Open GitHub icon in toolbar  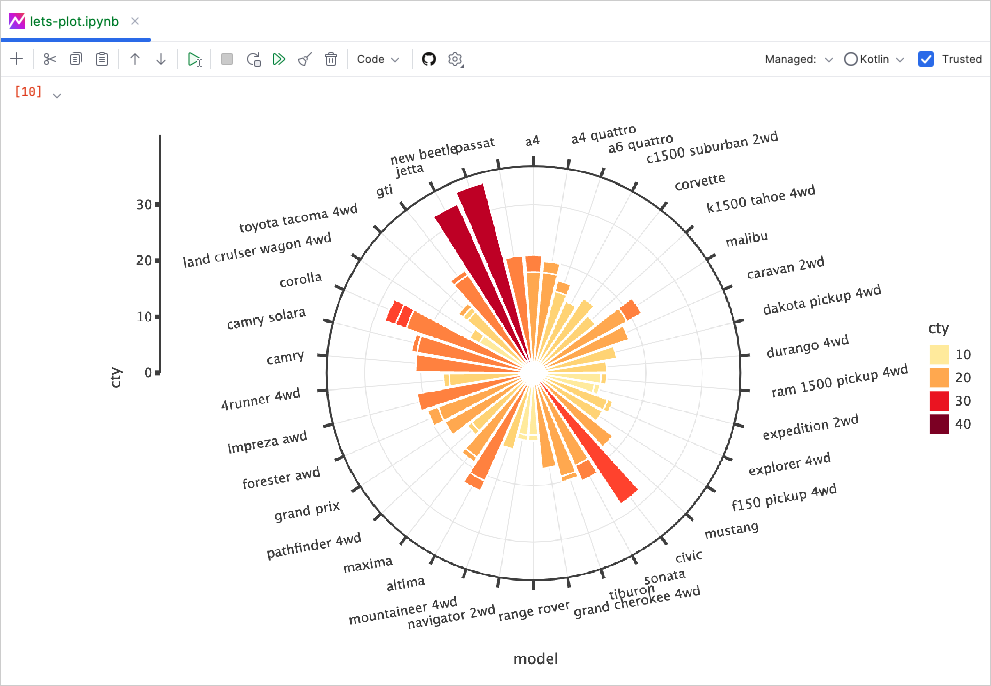(429, 59)
